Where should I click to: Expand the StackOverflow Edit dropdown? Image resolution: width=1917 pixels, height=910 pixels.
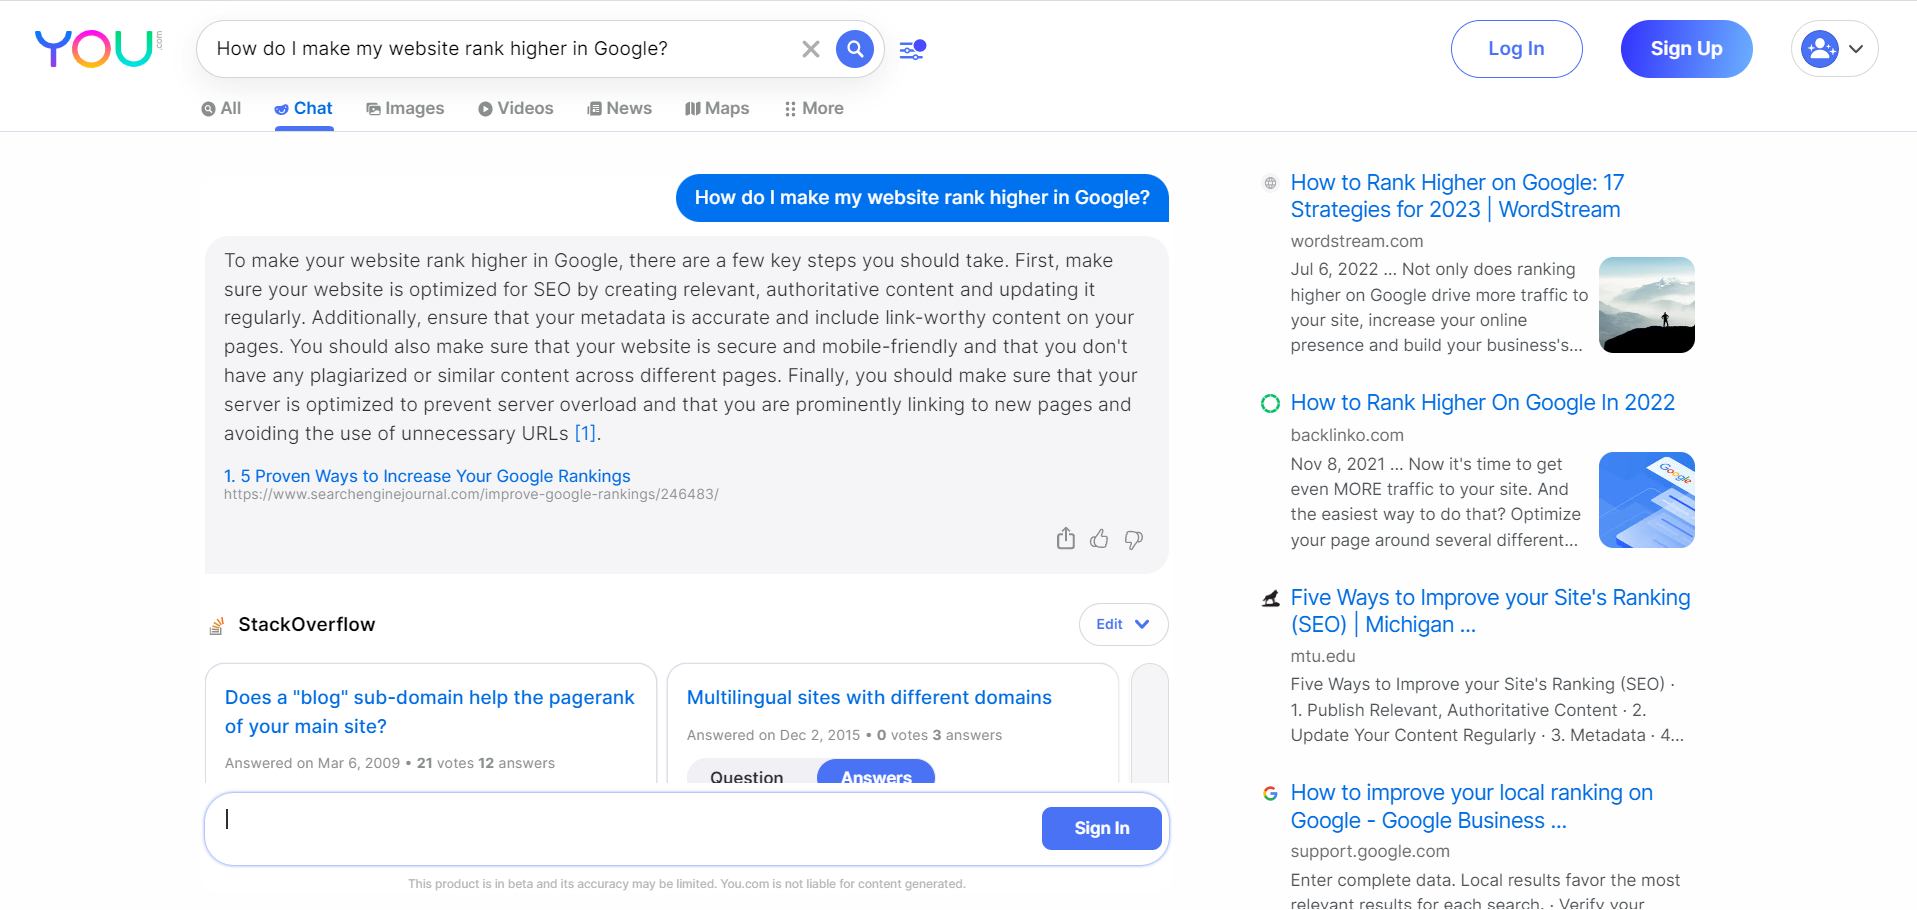(x=1123, y=624)
